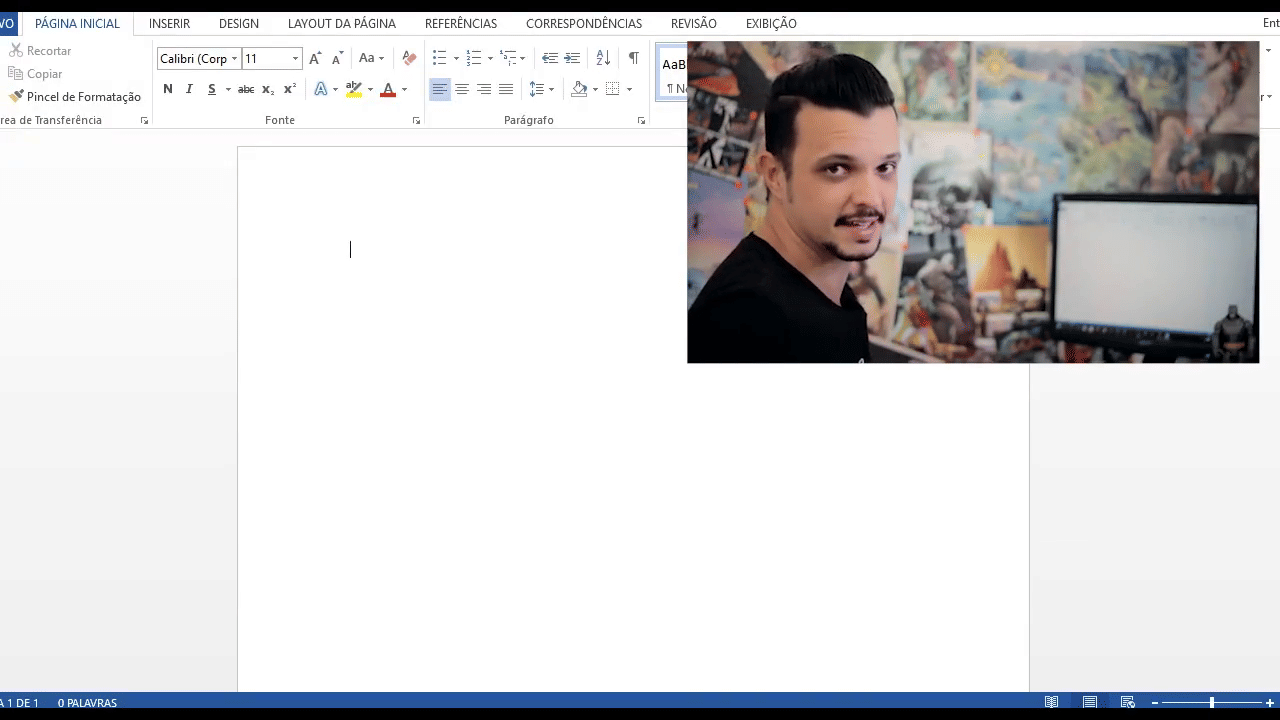The height and width of the screenshot is (720, 1280).
Task: Click the increase indent icon
Action: 572,58
